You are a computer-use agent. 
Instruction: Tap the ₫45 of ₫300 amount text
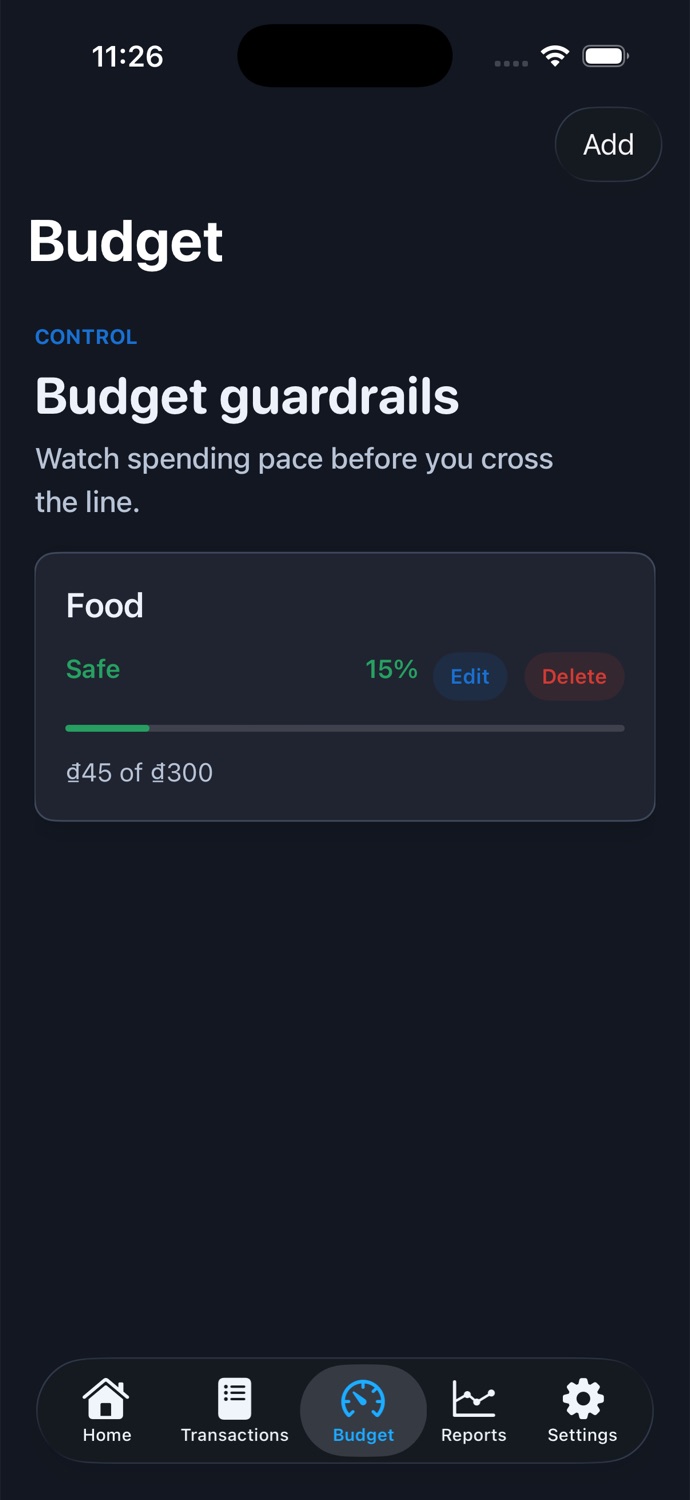point(139,772)
